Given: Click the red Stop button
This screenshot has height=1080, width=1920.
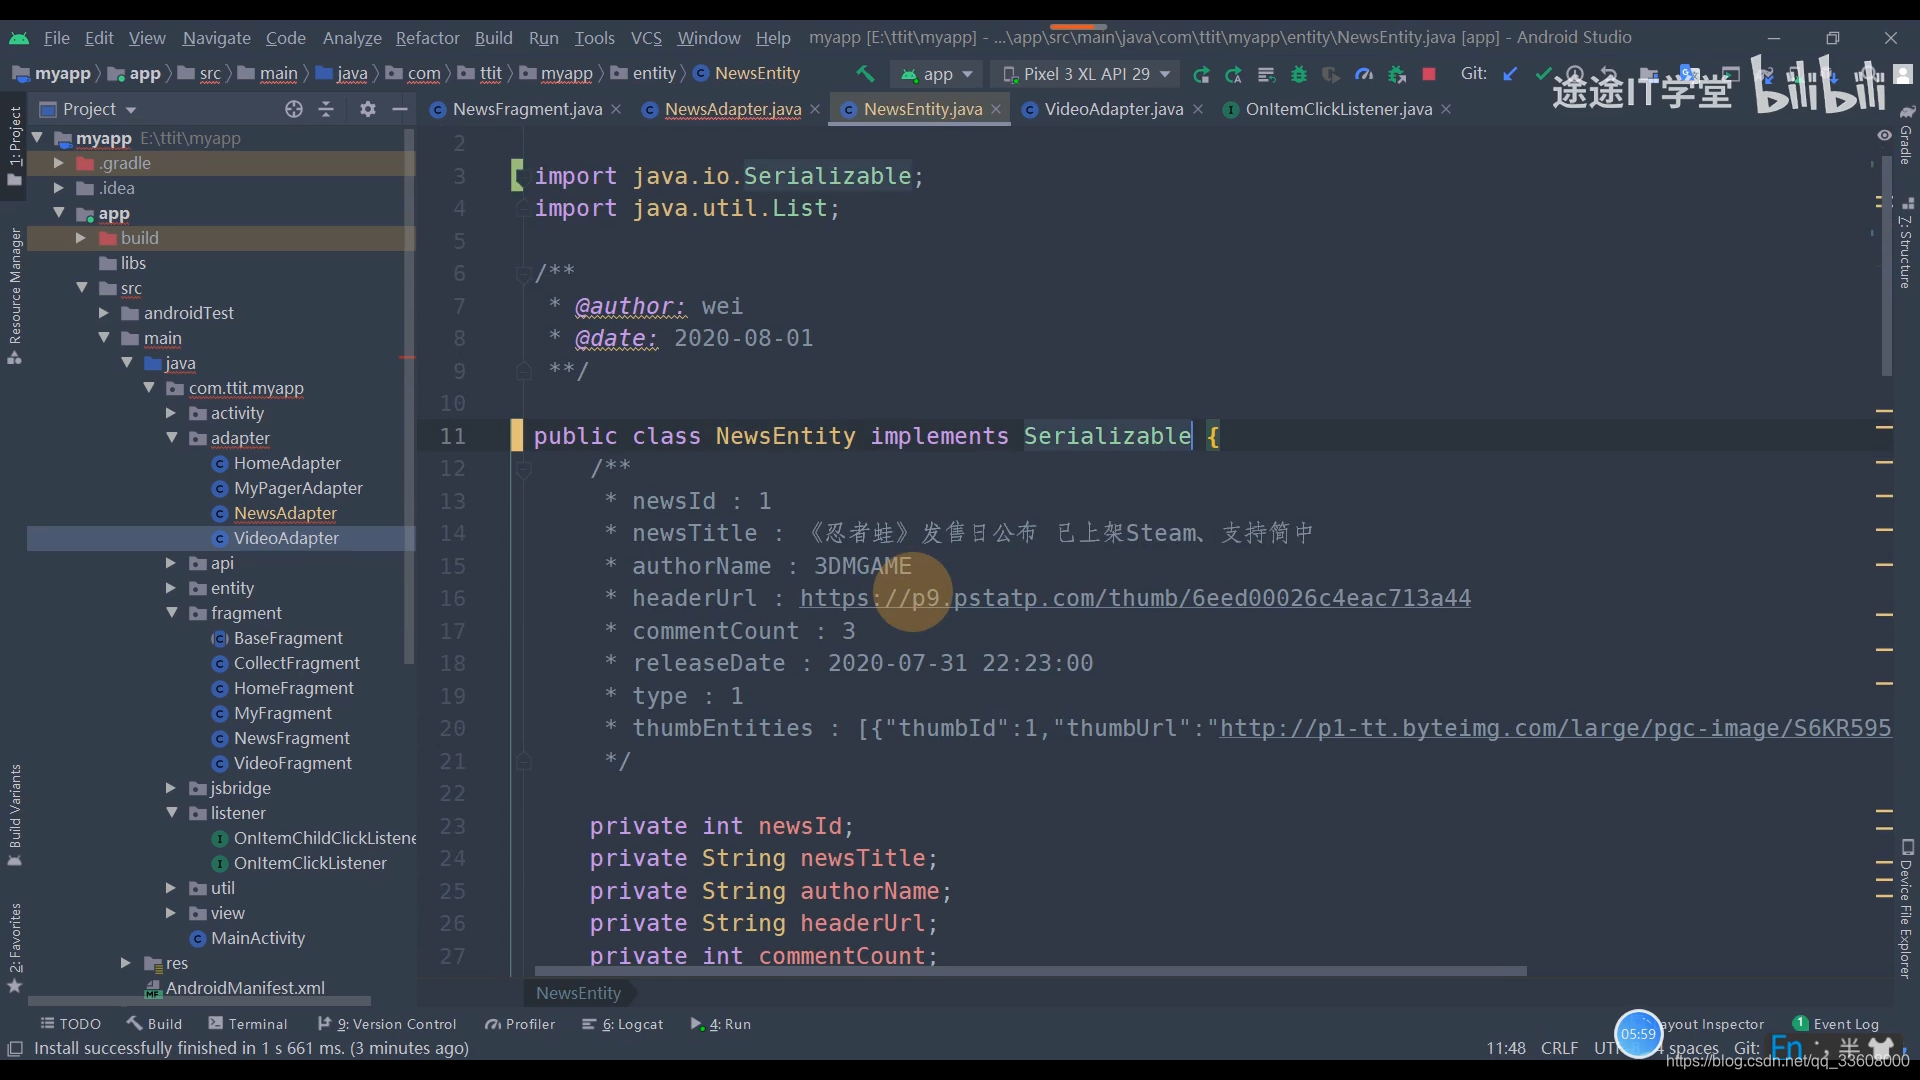Looking at the screenshot, I should click(1429, 74).
